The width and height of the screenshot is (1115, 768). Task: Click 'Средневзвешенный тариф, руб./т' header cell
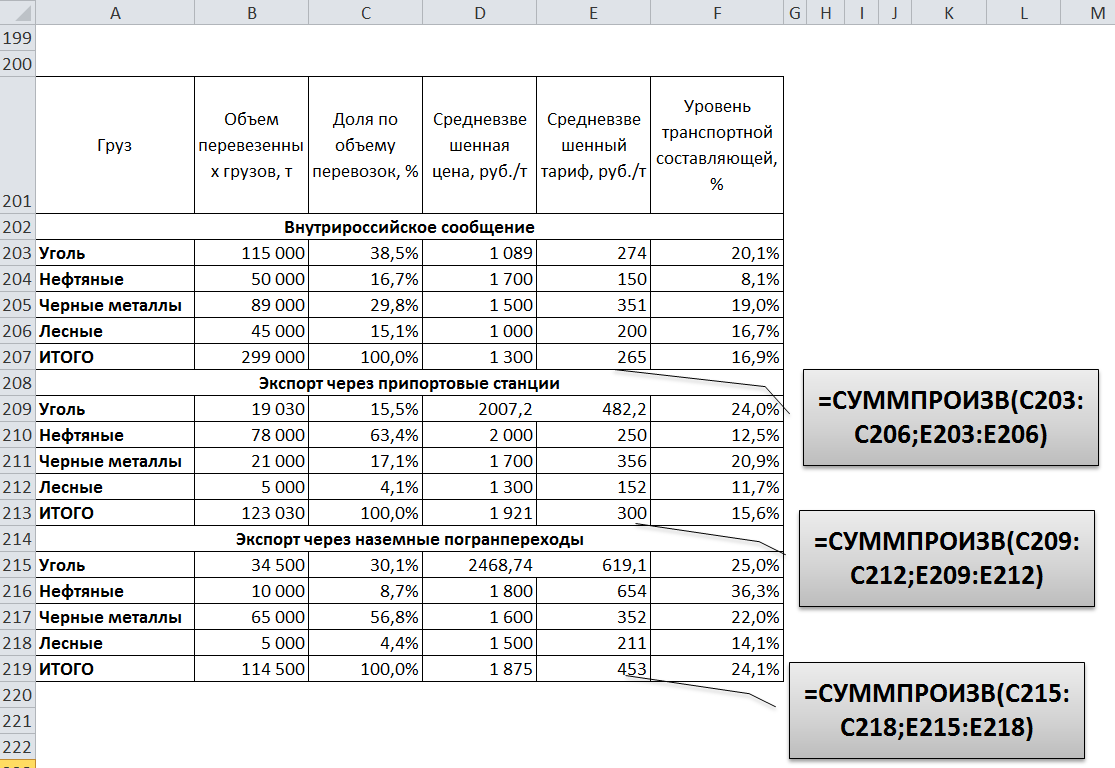click(x=594, y=145)
